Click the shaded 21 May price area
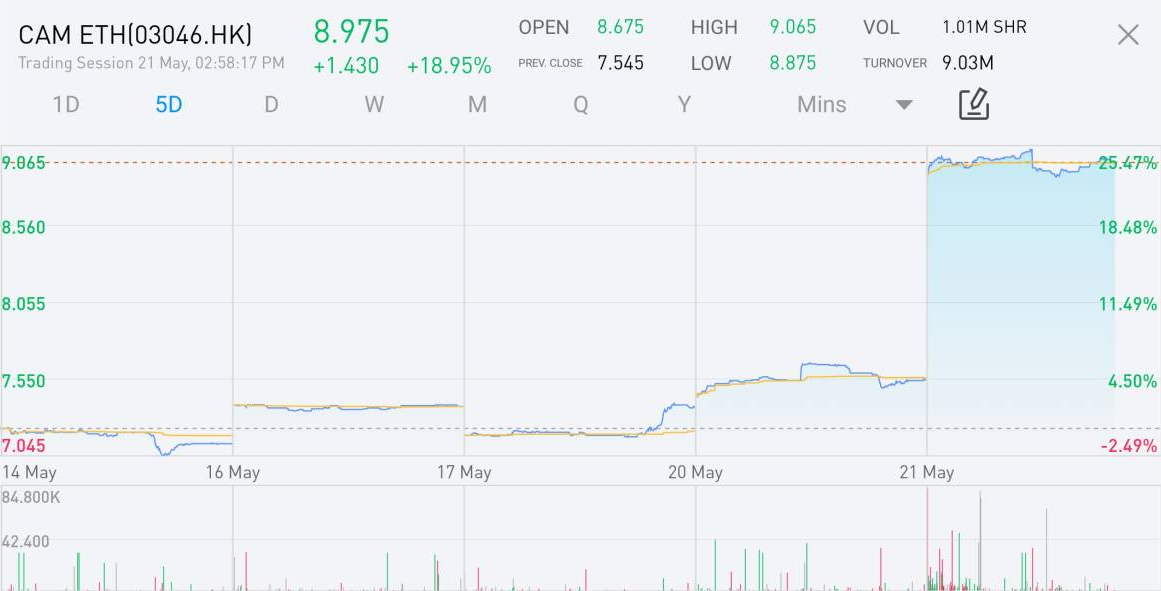This screenshot has width=1161, height=591. (x=1020, y=300)
